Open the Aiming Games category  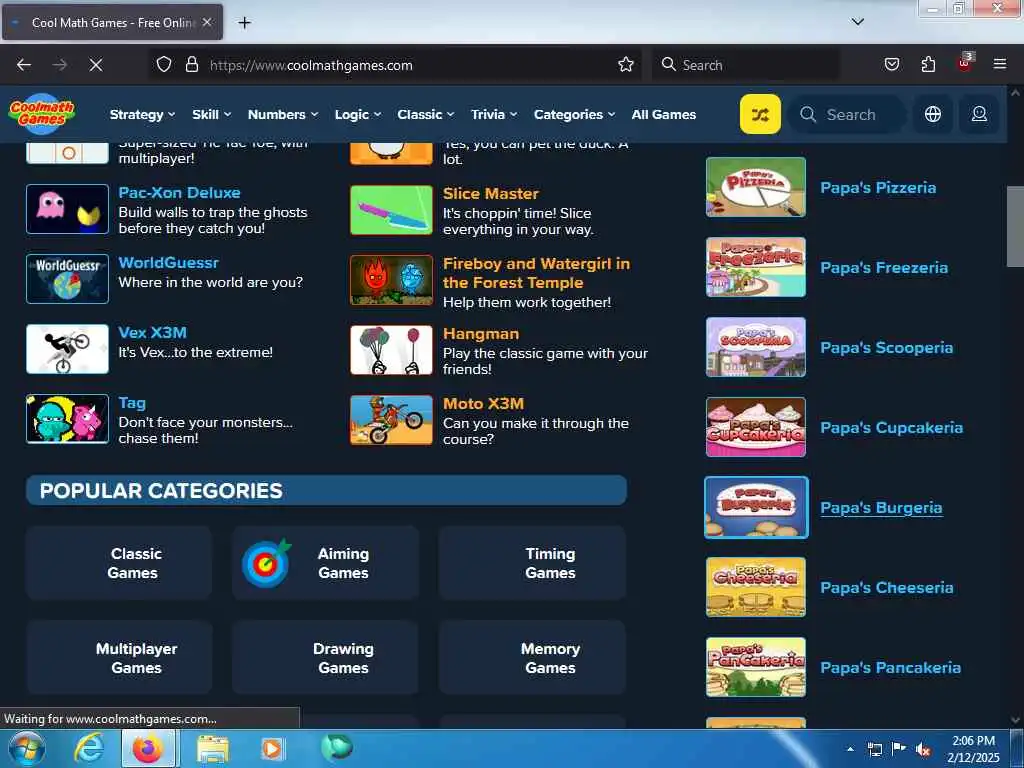[x=325, y=563]
